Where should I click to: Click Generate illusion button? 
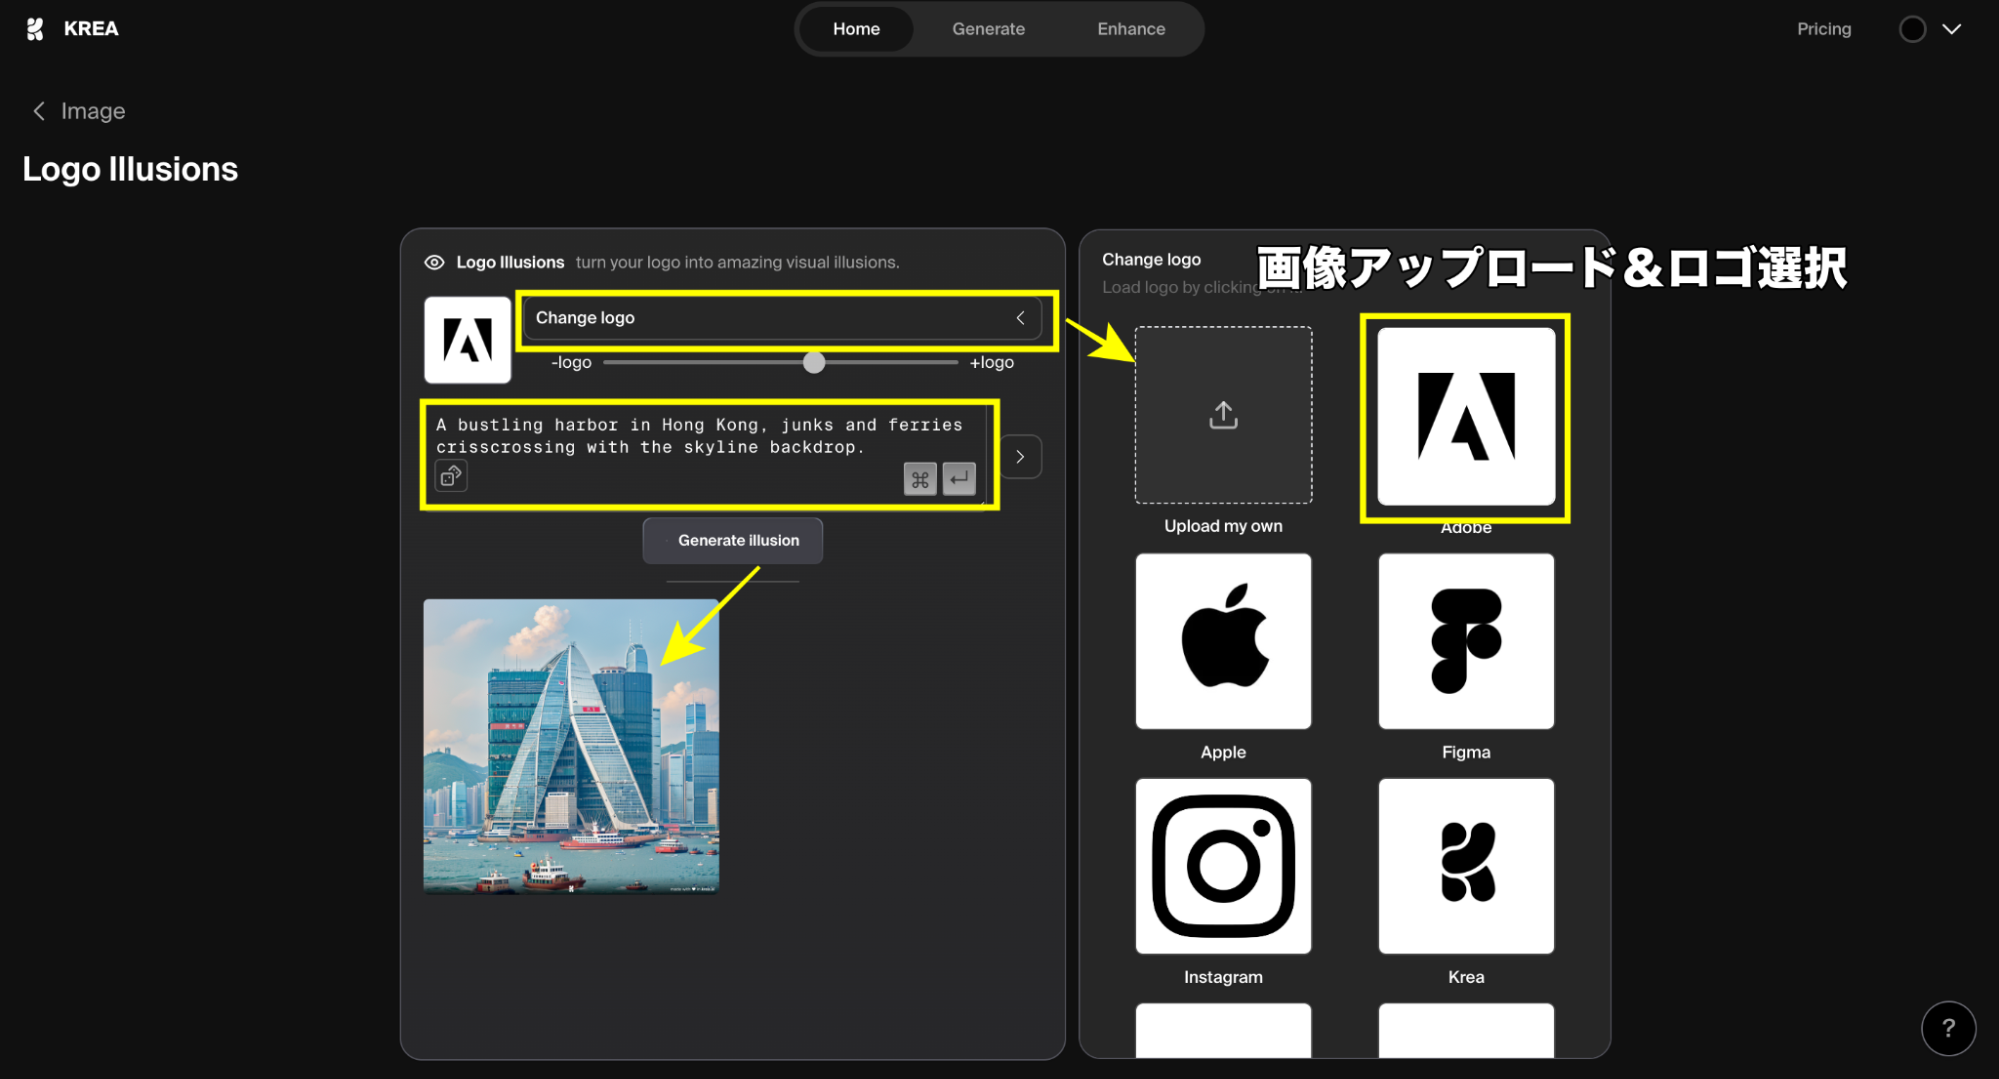tap(733, 541)
